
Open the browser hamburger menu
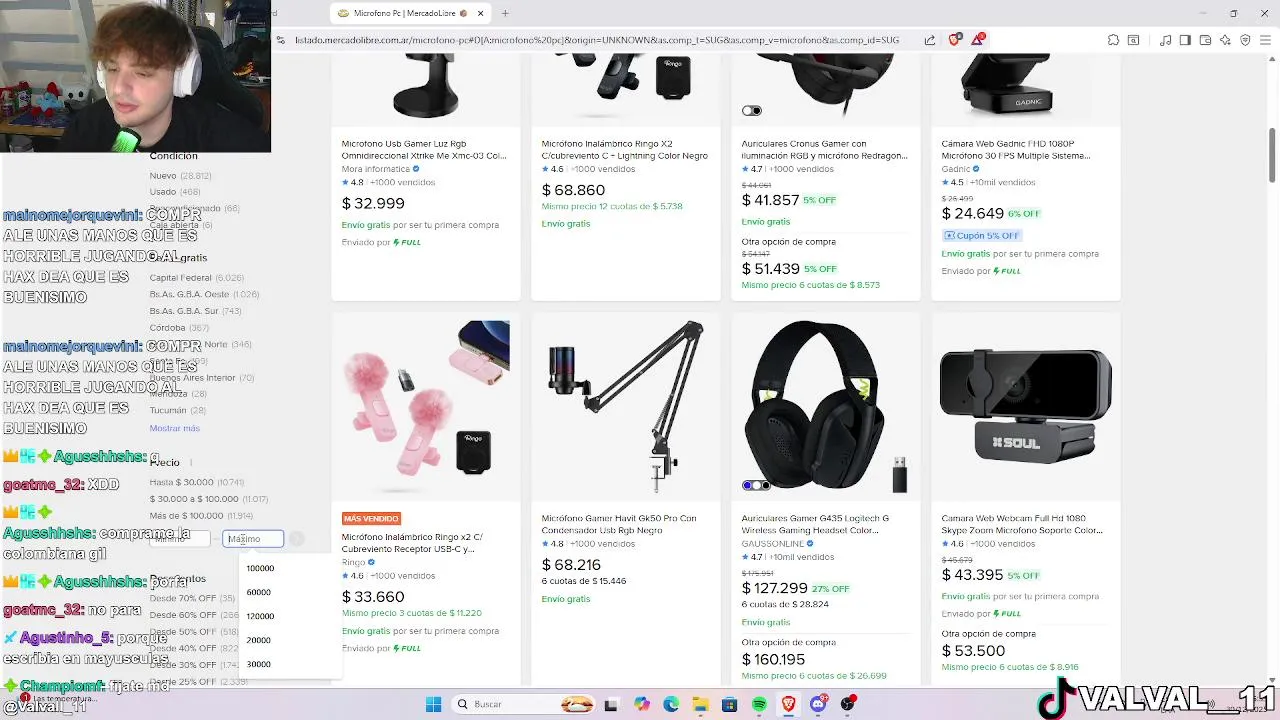coord(1265,40)
